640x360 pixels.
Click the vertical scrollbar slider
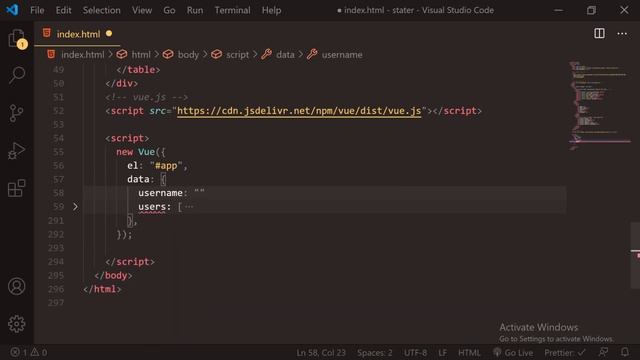point(635,255)
